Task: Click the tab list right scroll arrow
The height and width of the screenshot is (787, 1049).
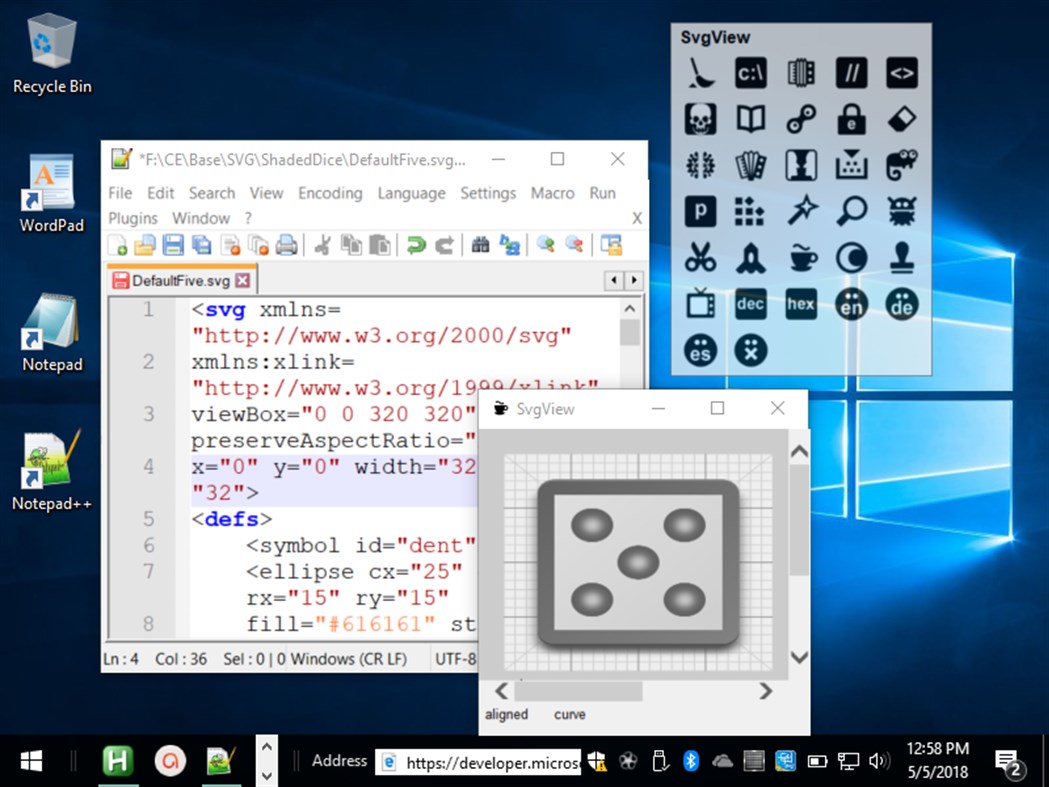Action: [634, 280]
